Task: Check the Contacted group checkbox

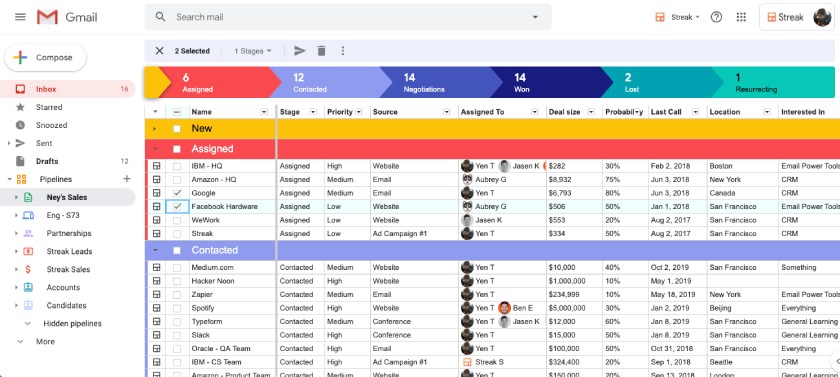Action: pos(177,250)
